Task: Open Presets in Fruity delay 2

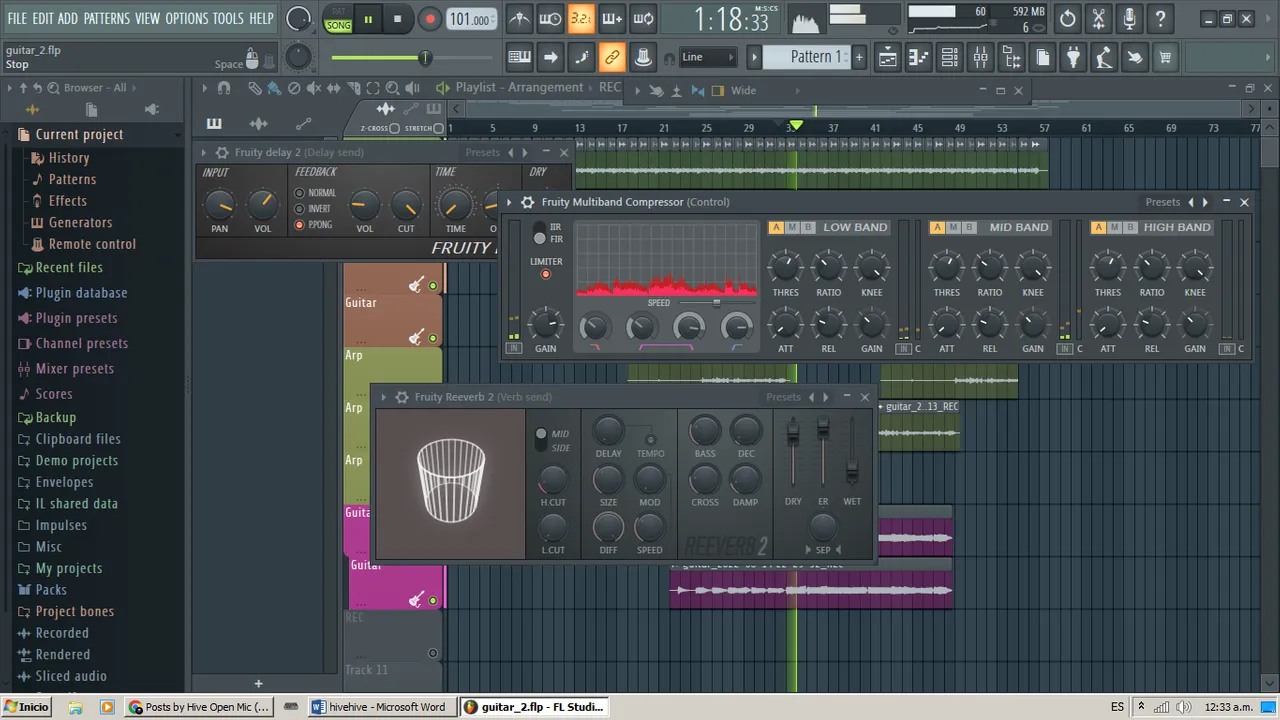Action: [x=482, y=153]
